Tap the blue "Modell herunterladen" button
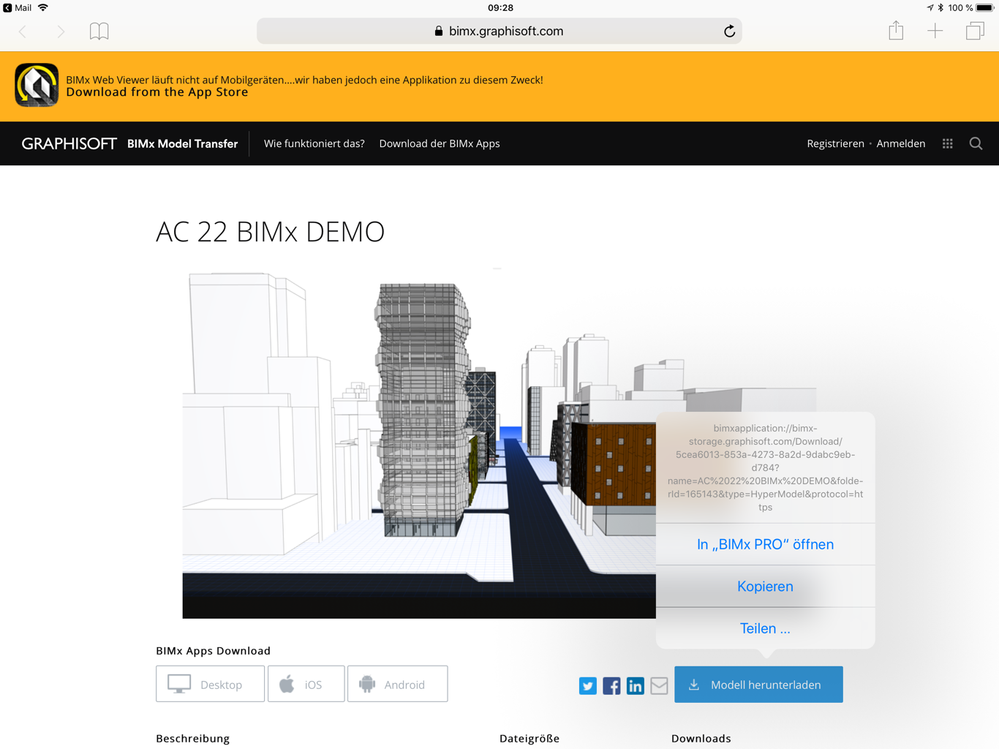The height and width of the screenshot is (749, 999). [x=758, y=684]
